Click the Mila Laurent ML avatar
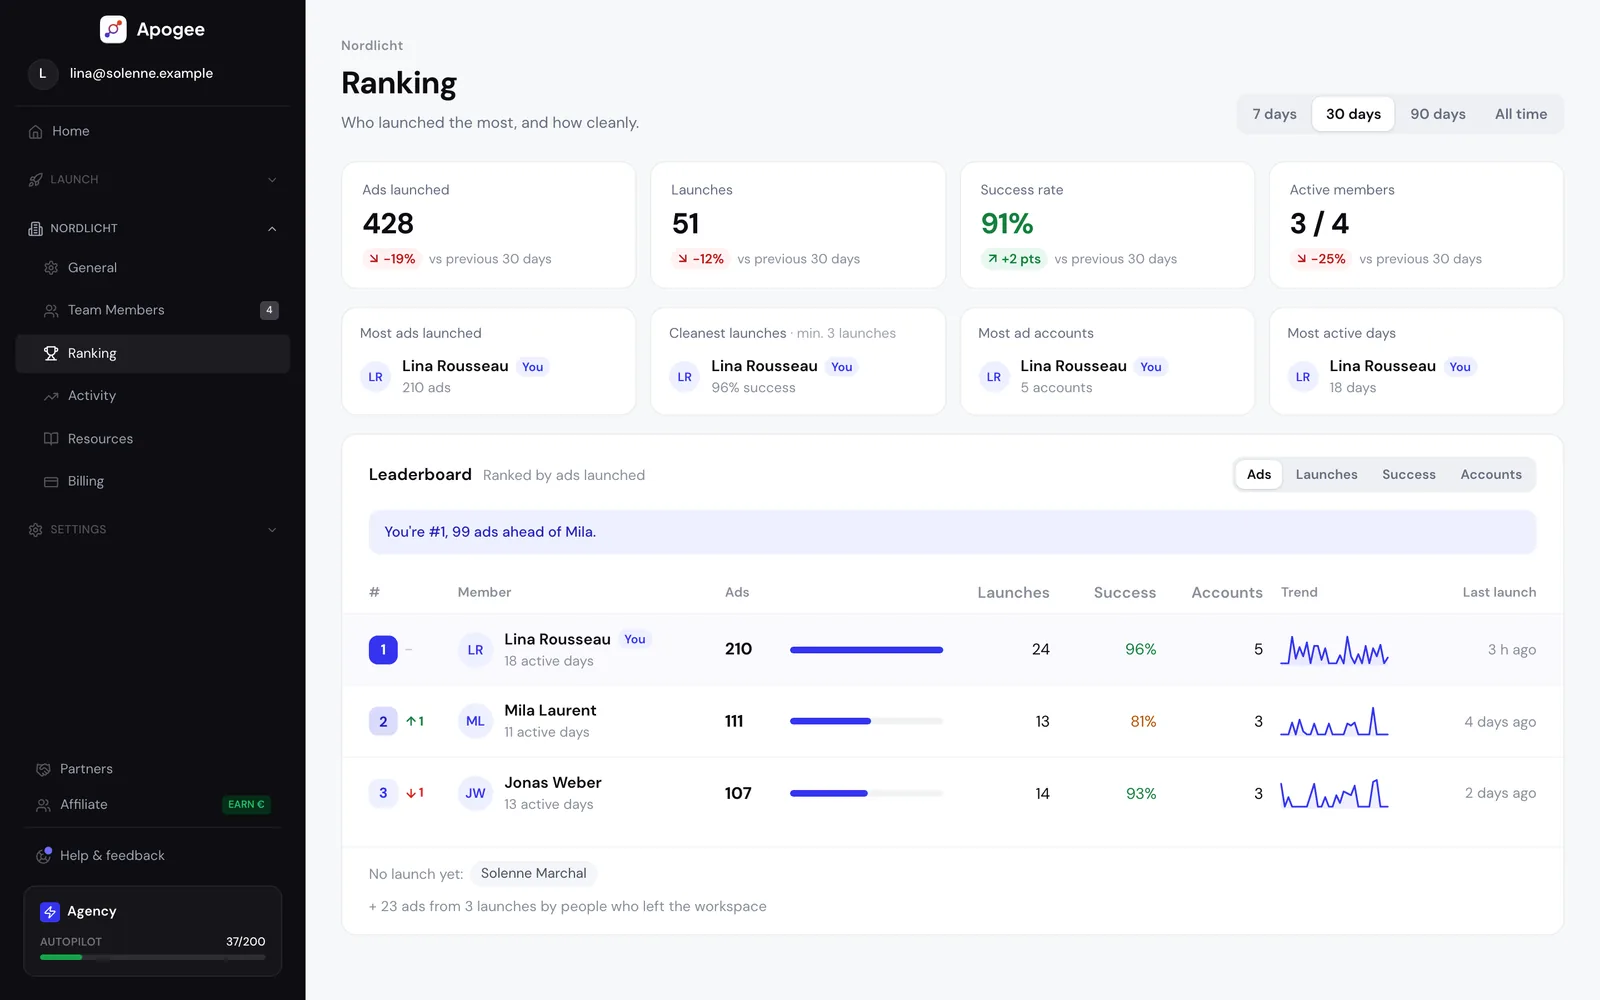Screen dimensions: 1600x1000 [475, 722]
